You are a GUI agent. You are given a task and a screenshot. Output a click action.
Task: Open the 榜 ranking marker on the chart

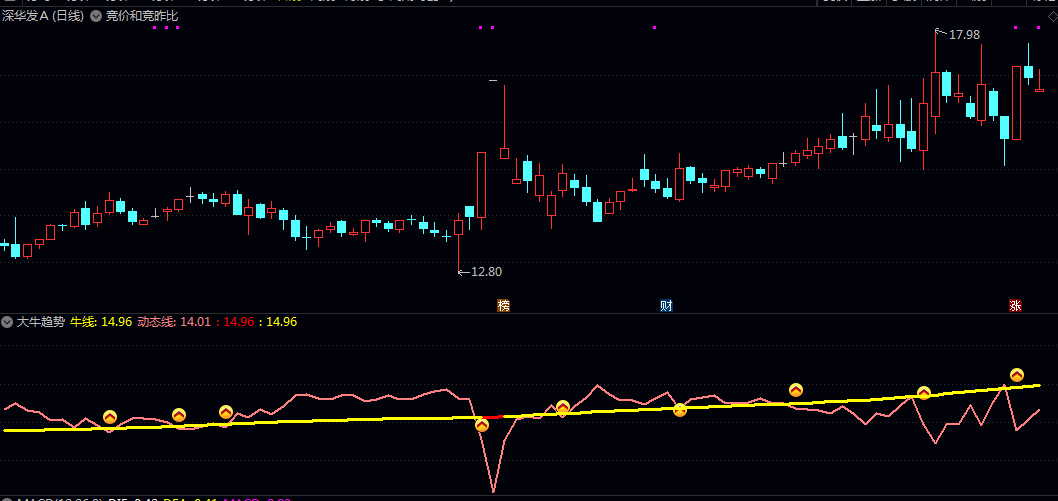tap(503, 305)
